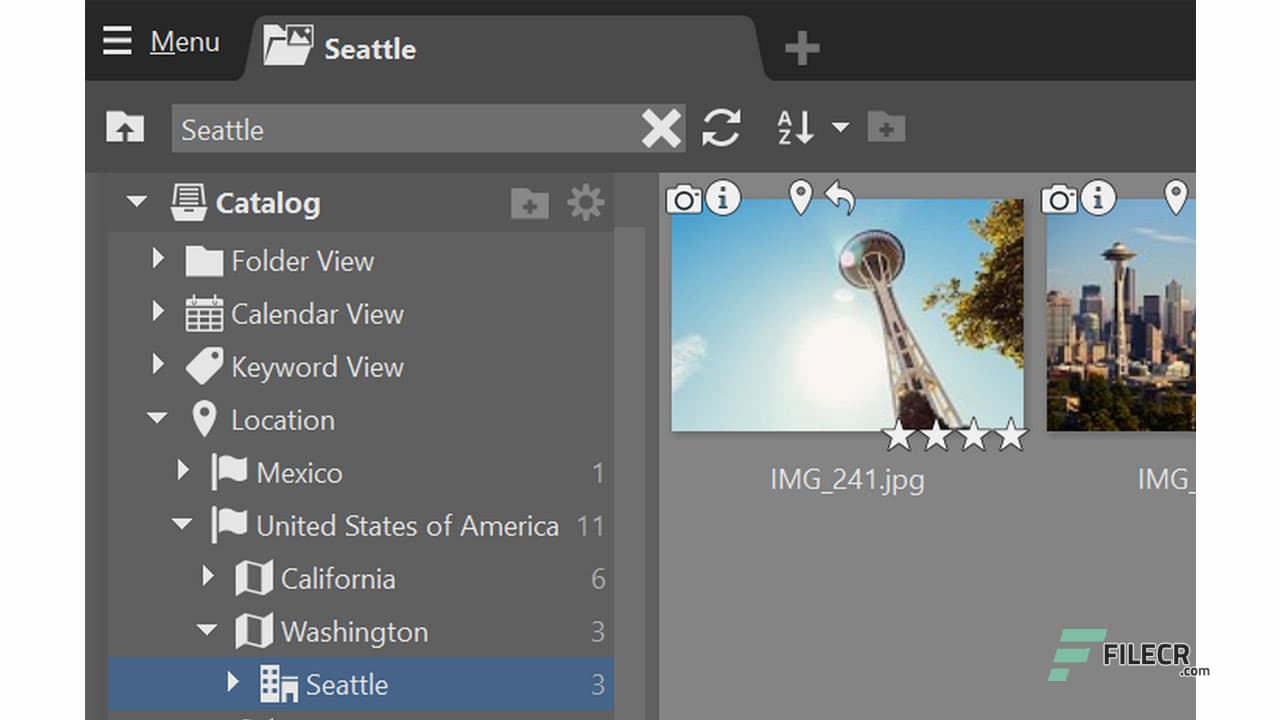Expand Folder View tree node
This screenshot has width=1280, height=720.
pyautogui.click(x=158, y=260)
